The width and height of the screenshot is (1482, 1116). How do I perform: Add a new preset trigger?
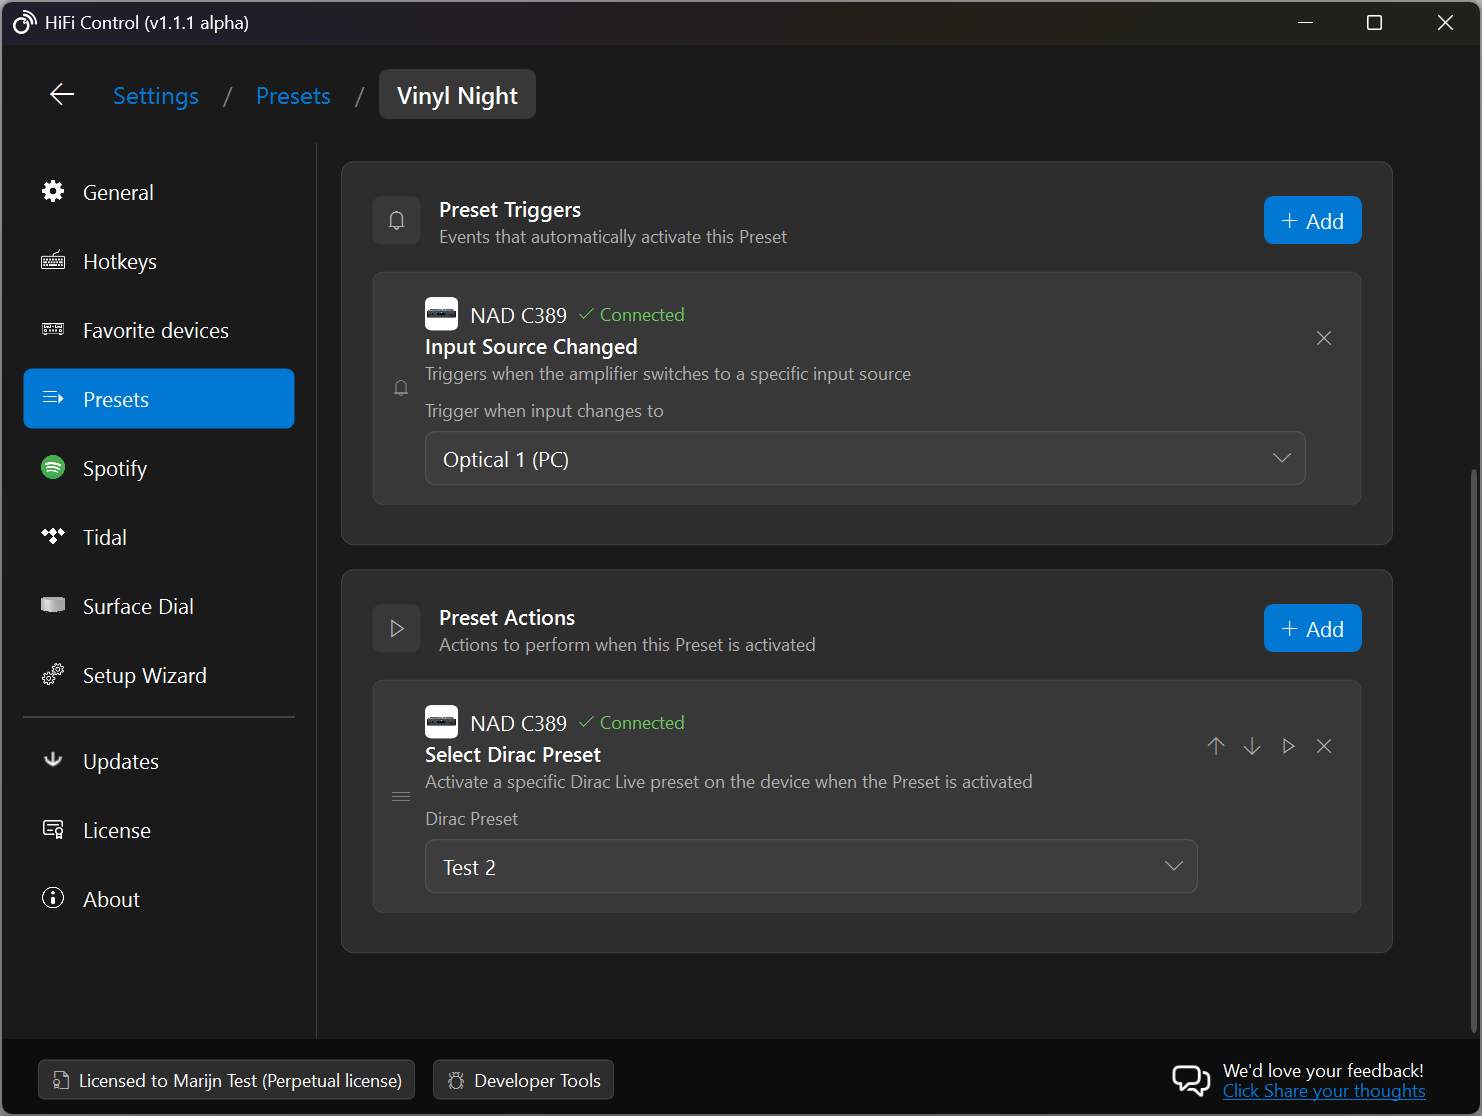point(1312,220)
